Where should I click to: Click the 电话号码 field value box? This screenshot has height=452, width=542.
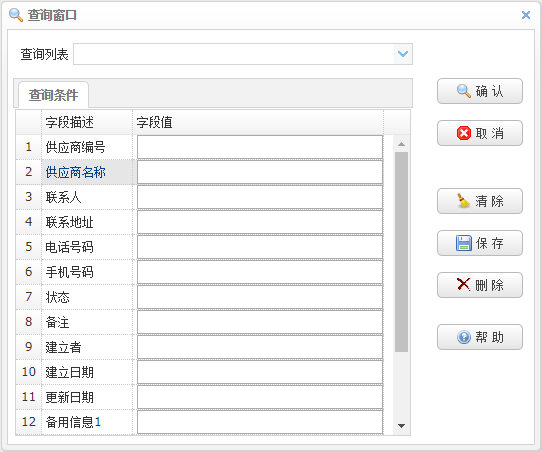(x=260, y=247)
